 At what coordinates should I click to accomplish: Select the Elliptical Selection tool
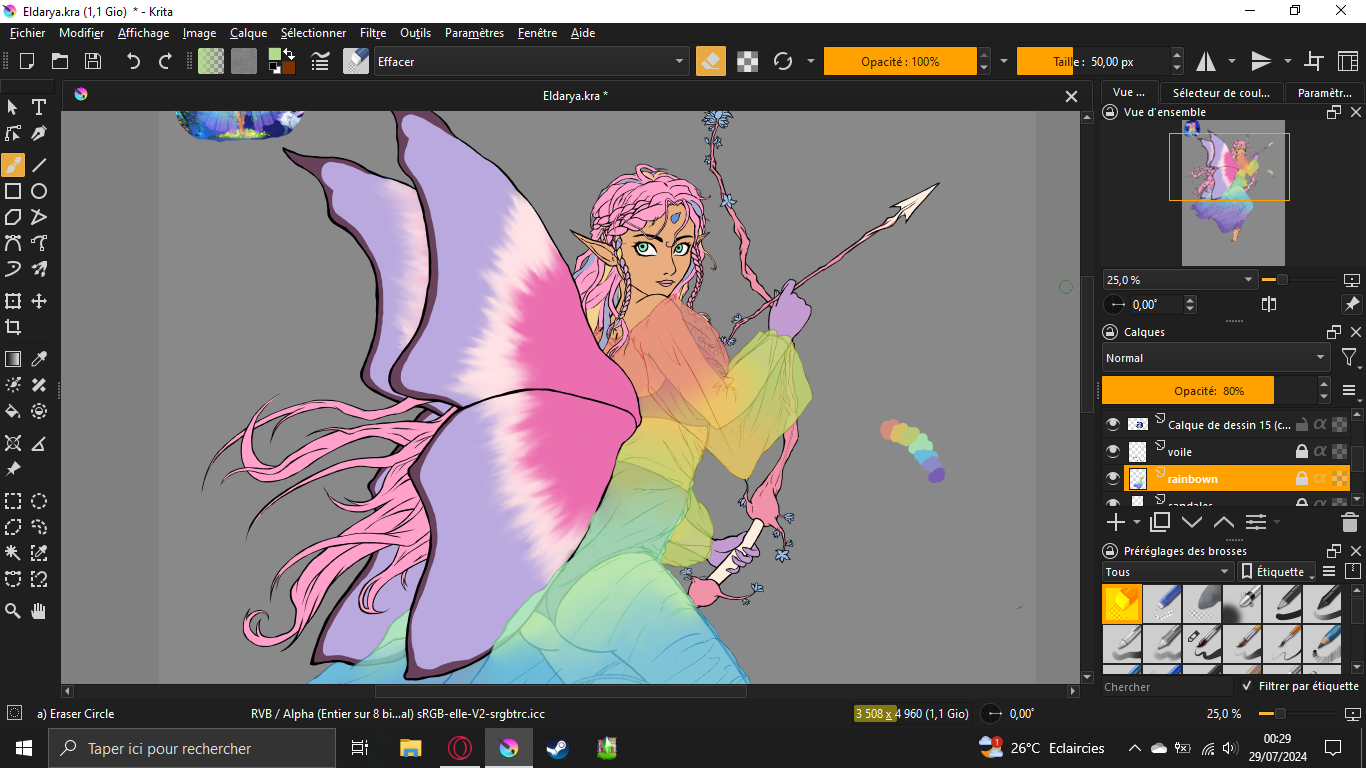click(39, 501)
